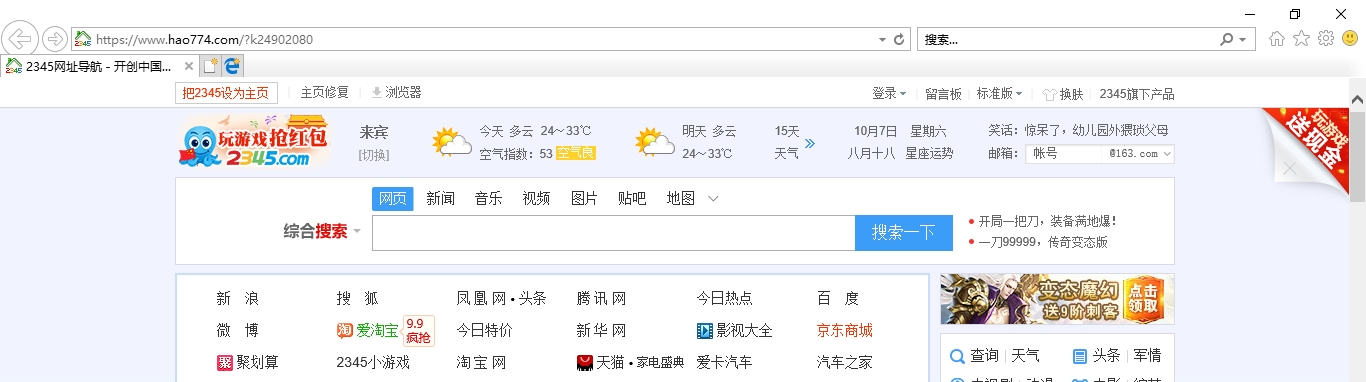1366x382 pixels.
Task: Open 天猫·家电盛典 link
Action: click(630, 362)
